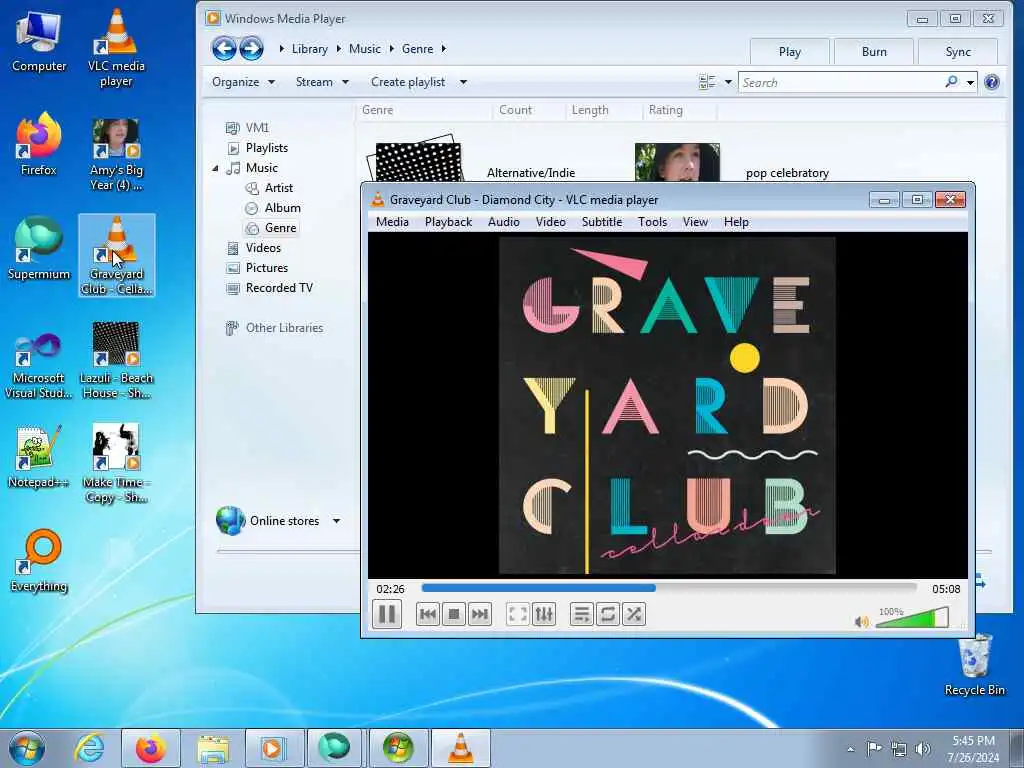Open the search options dropdown arrow
The image size is (1024, 768).
[x=970, y=82]
